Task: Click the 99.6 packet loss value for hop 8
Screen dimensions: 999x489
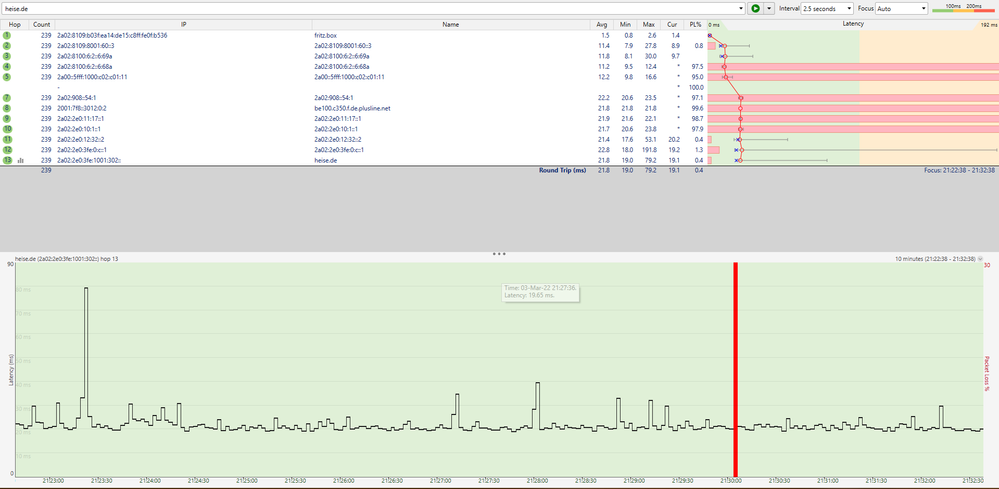Action: pos(697,108)
